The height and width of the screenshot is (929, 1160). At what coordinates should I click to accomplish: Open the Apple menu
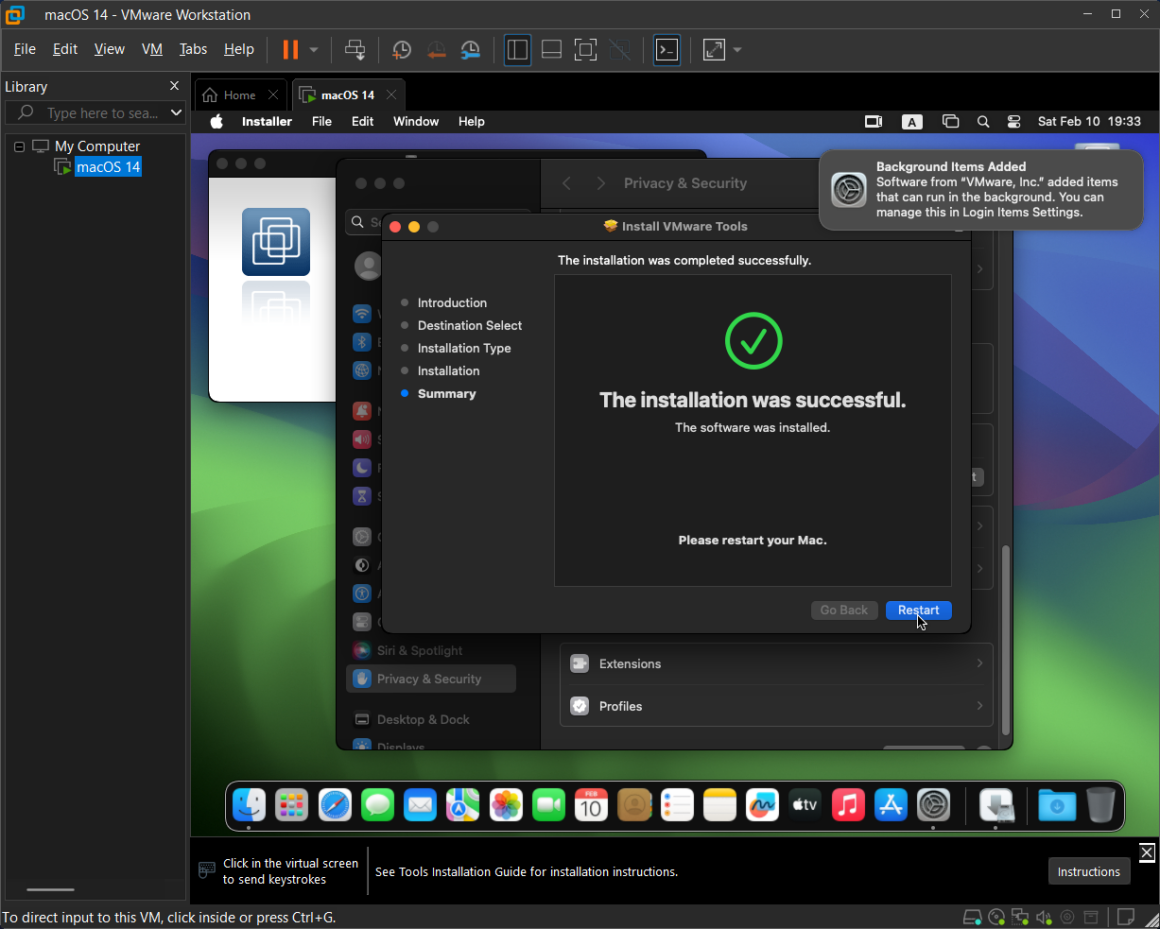[216, 121]
